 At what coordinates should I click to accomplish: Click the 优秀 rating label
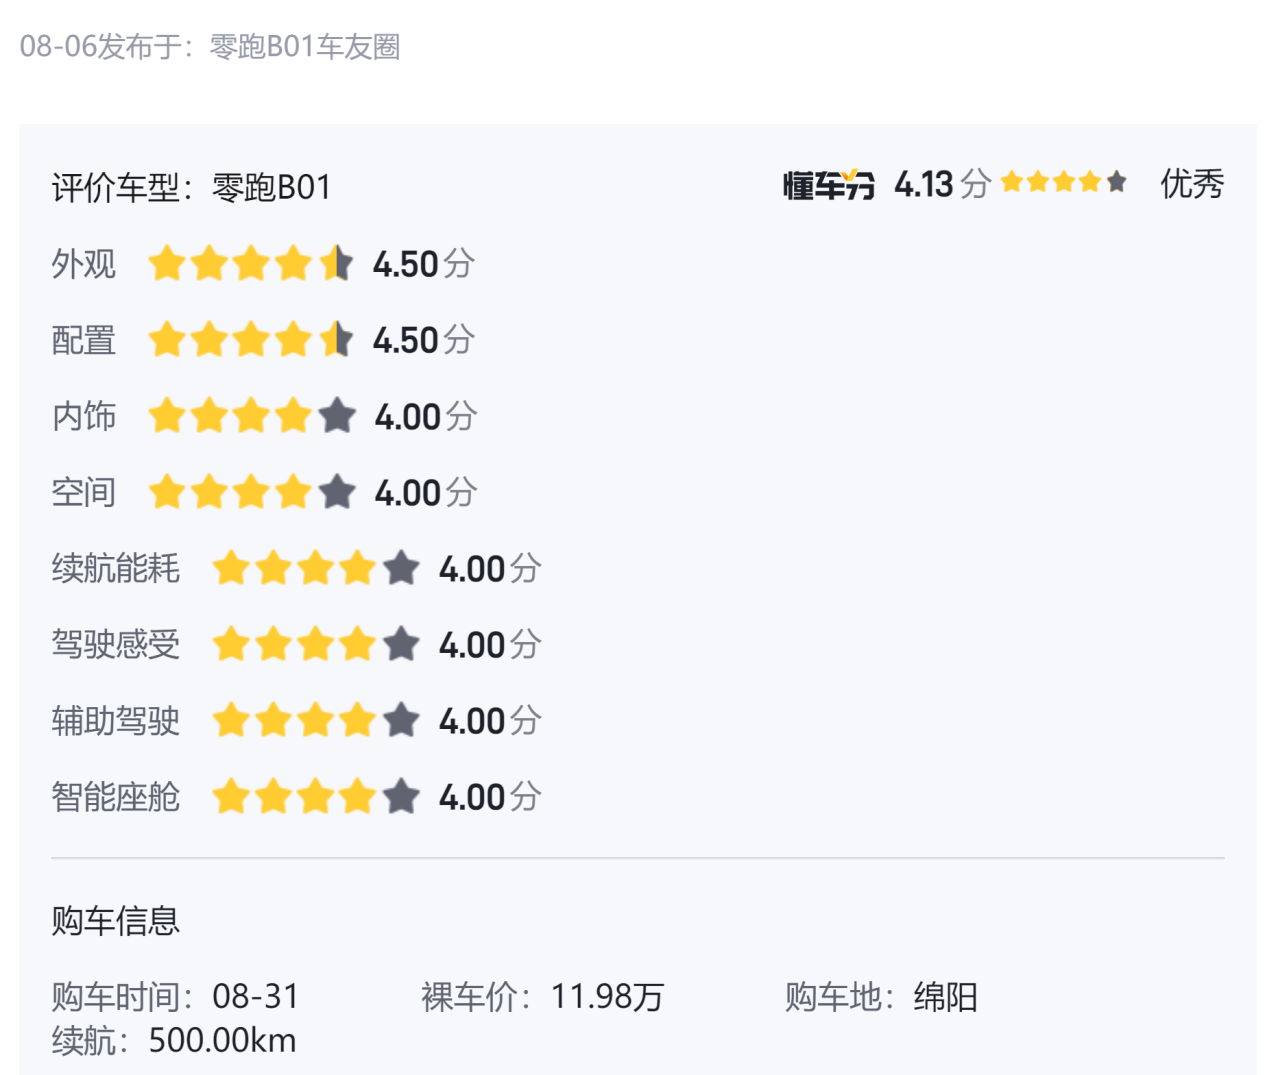pos(1191,184)
